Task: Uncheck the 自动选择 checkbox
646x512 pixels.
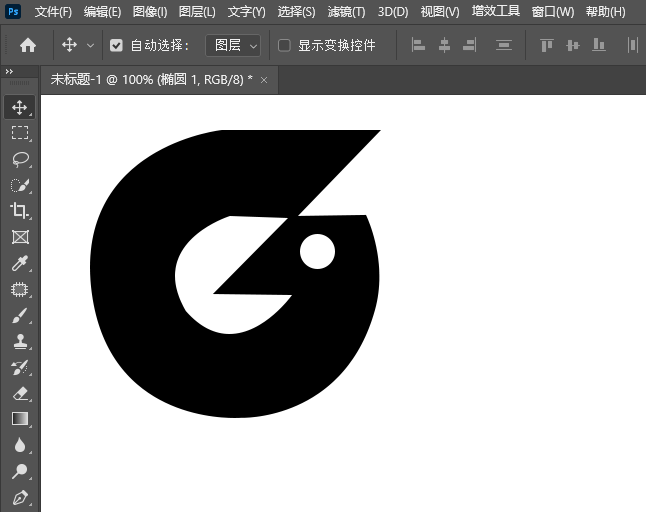Action: pos(116,45)
